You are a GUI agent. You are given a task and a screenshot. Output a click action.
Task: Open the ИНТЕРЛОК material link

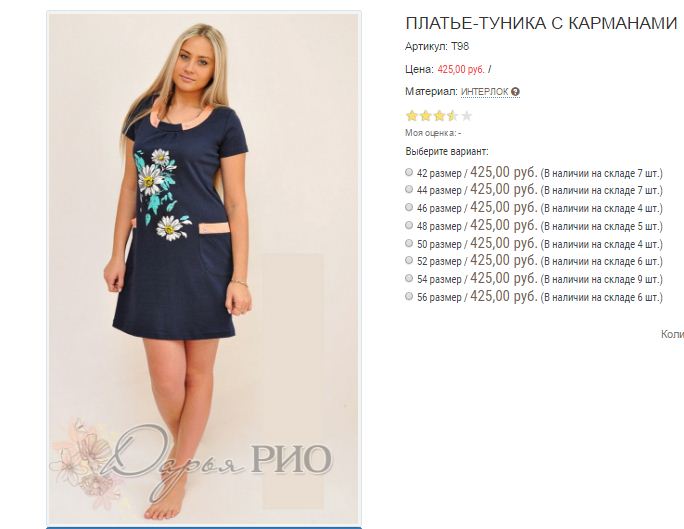point(484,92)
